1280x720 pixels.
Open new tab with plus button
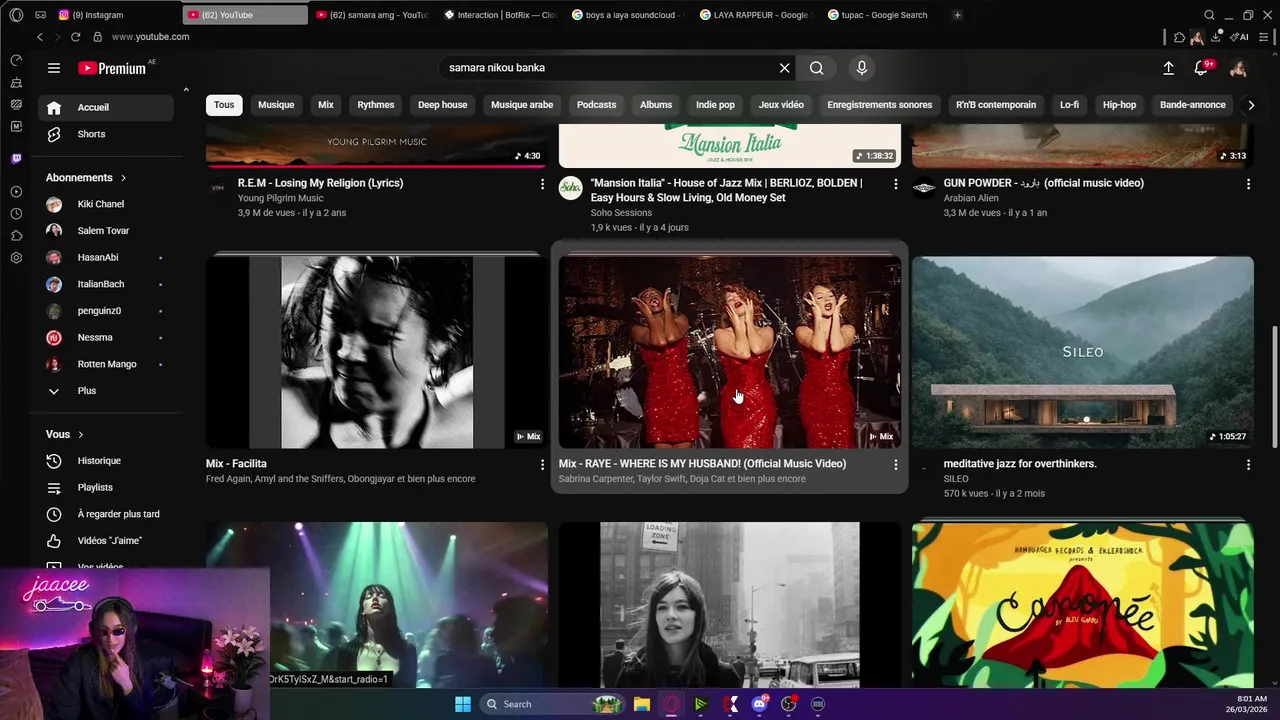pos(957,15)
